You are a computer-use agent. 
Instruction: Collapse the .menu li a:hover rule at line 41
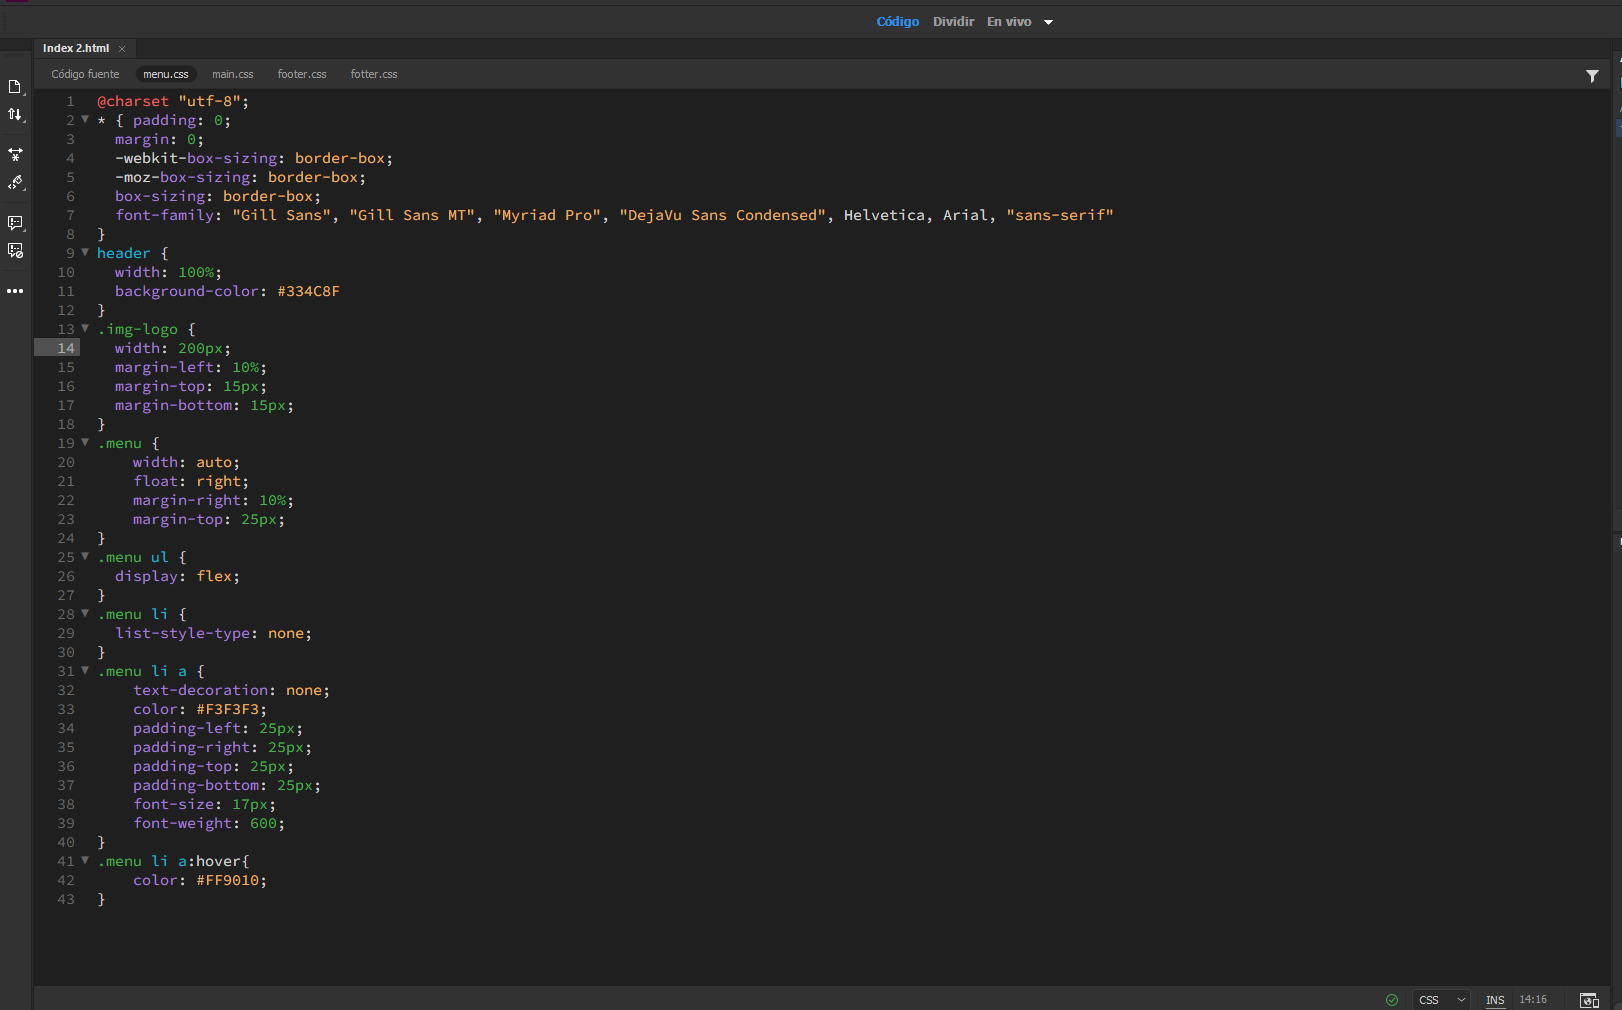tap(85, 861)
